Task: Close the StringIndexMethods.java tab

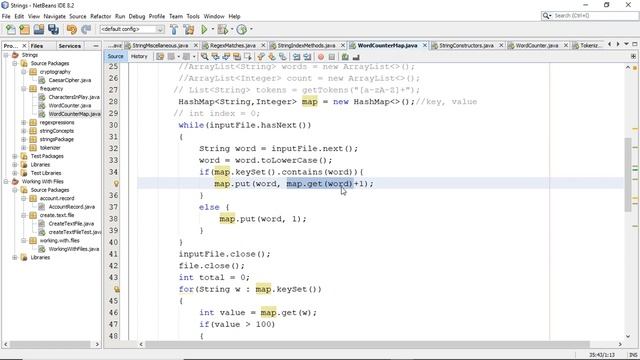Action: pos(343,45)
